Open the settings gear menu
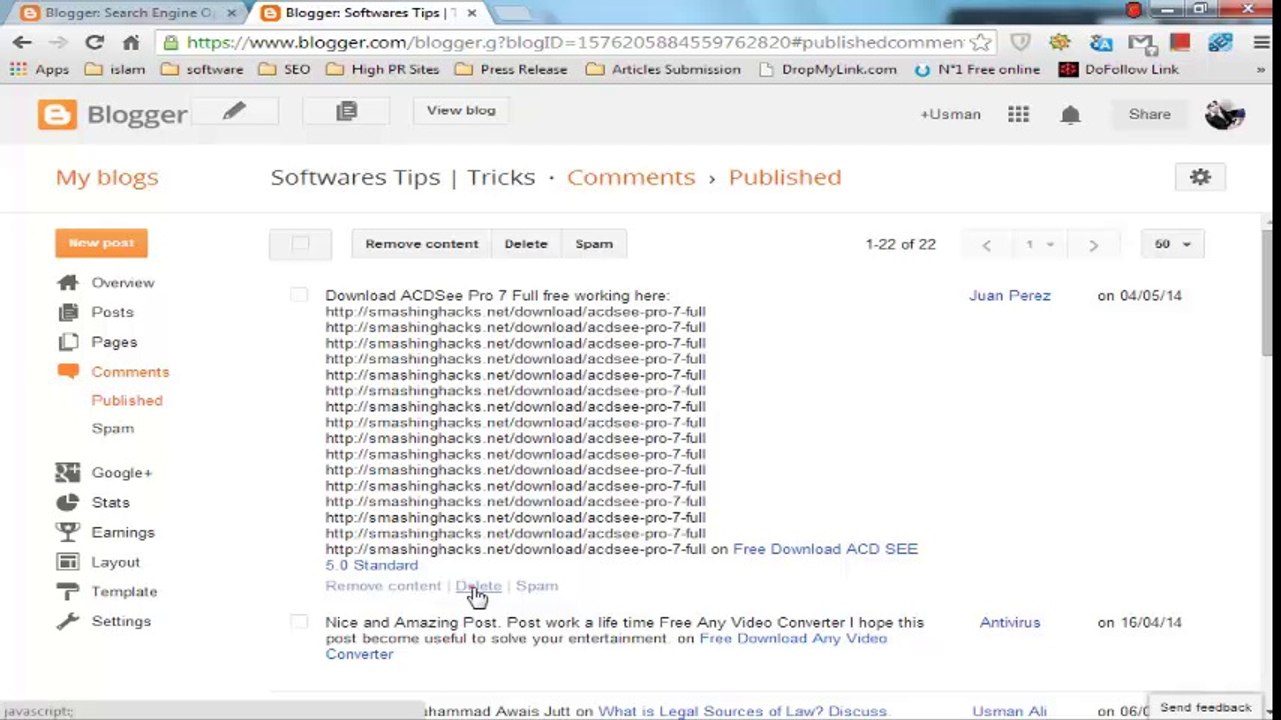The image size is (1281, 720). (x=1200, y=177)
